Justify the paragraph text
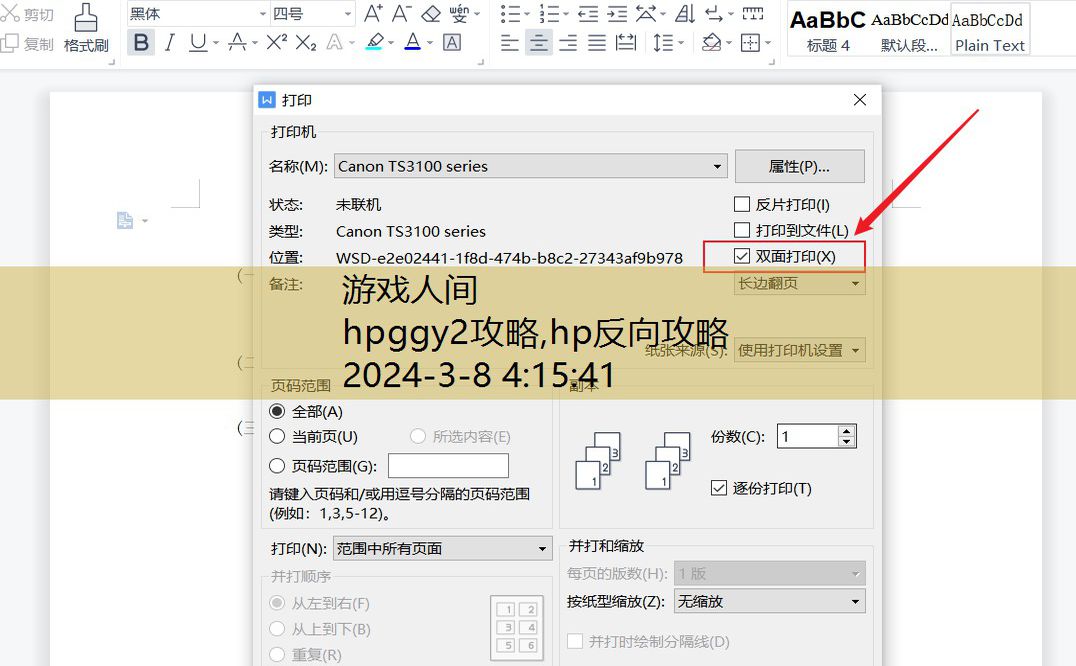This screenshot has height=666, width=1076. [x=597, y=43]
